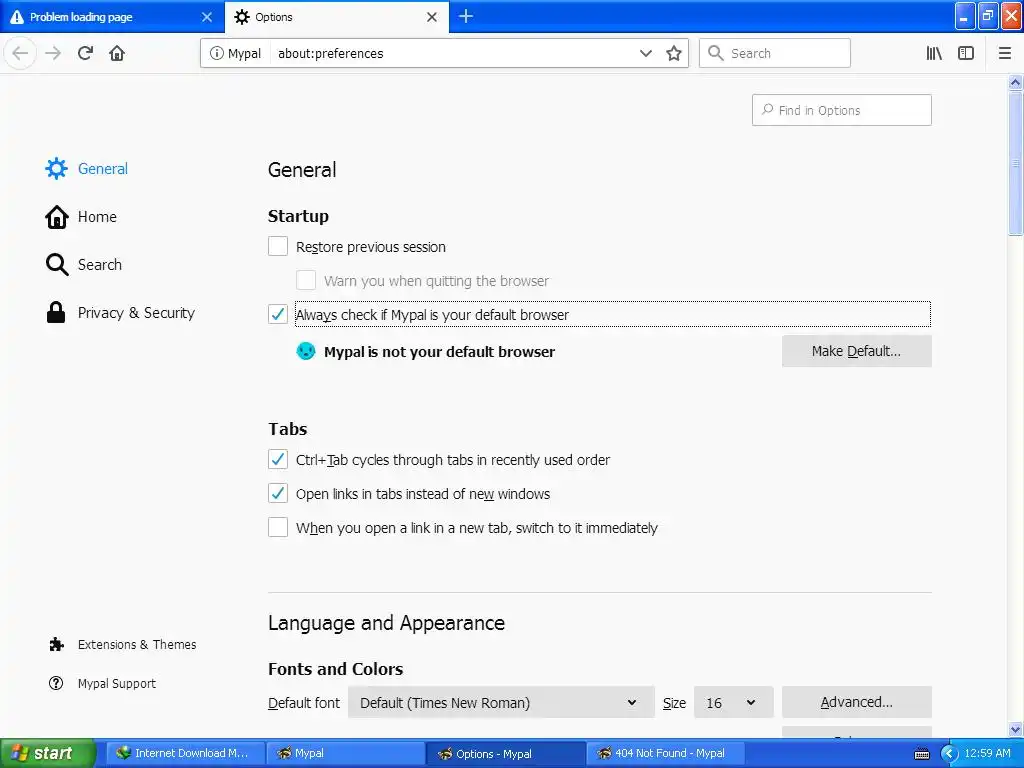Reload the current page
This screenshot has width=1024, height=768.
point(86,53)
